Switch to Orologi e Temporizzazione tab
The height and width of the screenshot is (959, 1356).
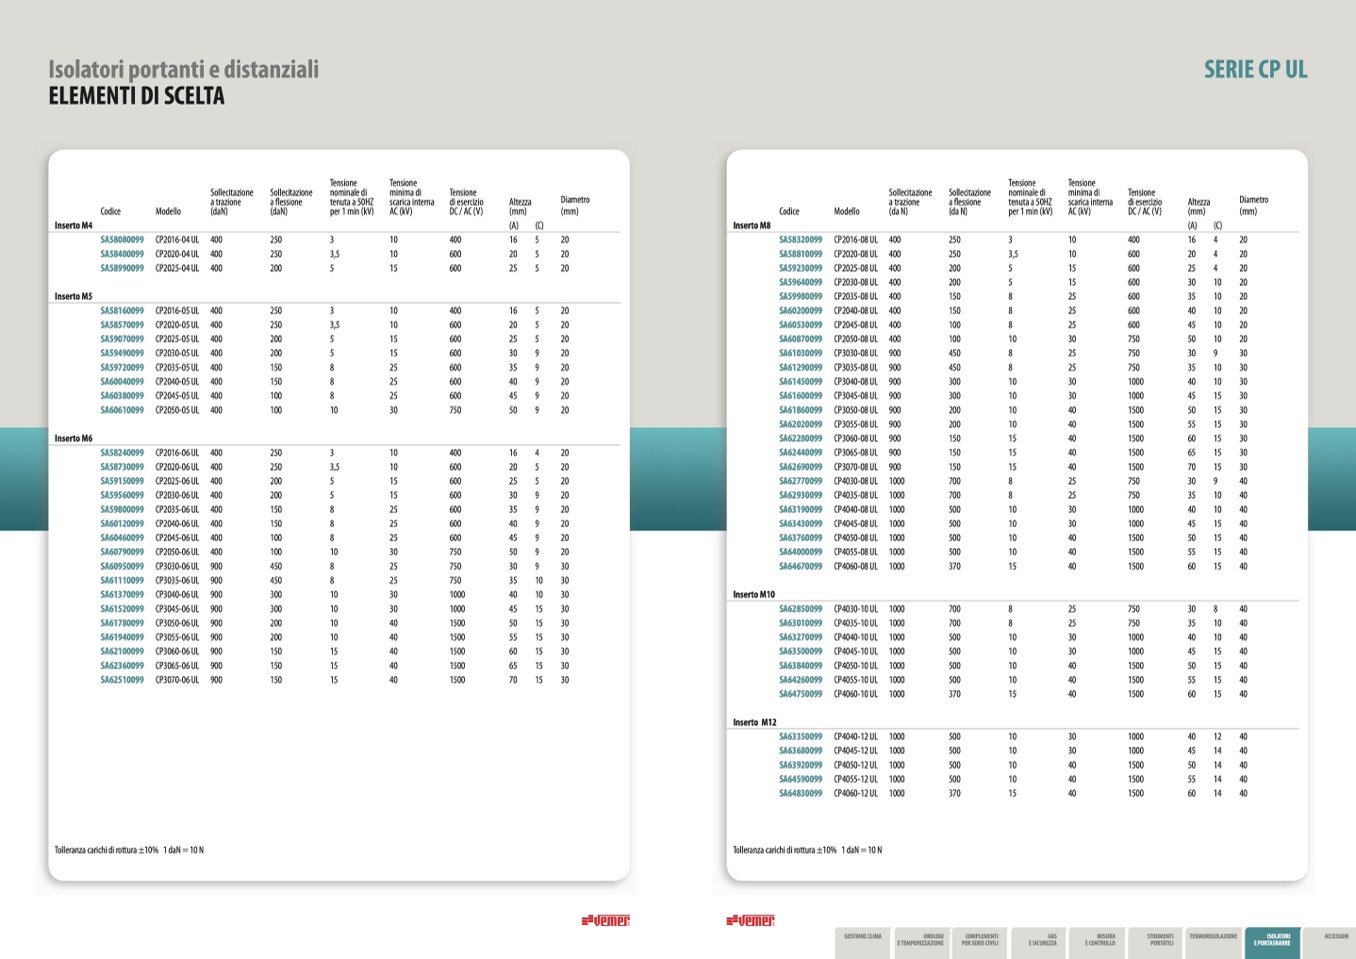[x=920, y=940]
